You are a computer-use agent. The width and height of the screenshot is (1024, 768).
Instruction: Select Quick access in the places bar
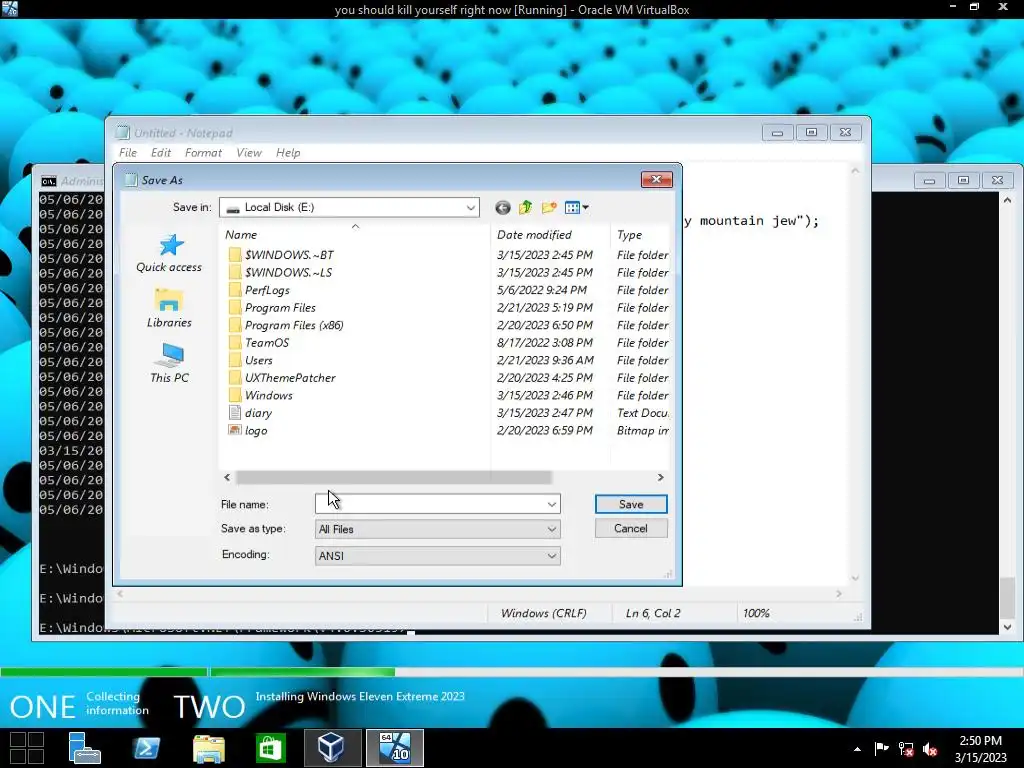[x=169, y=253]
